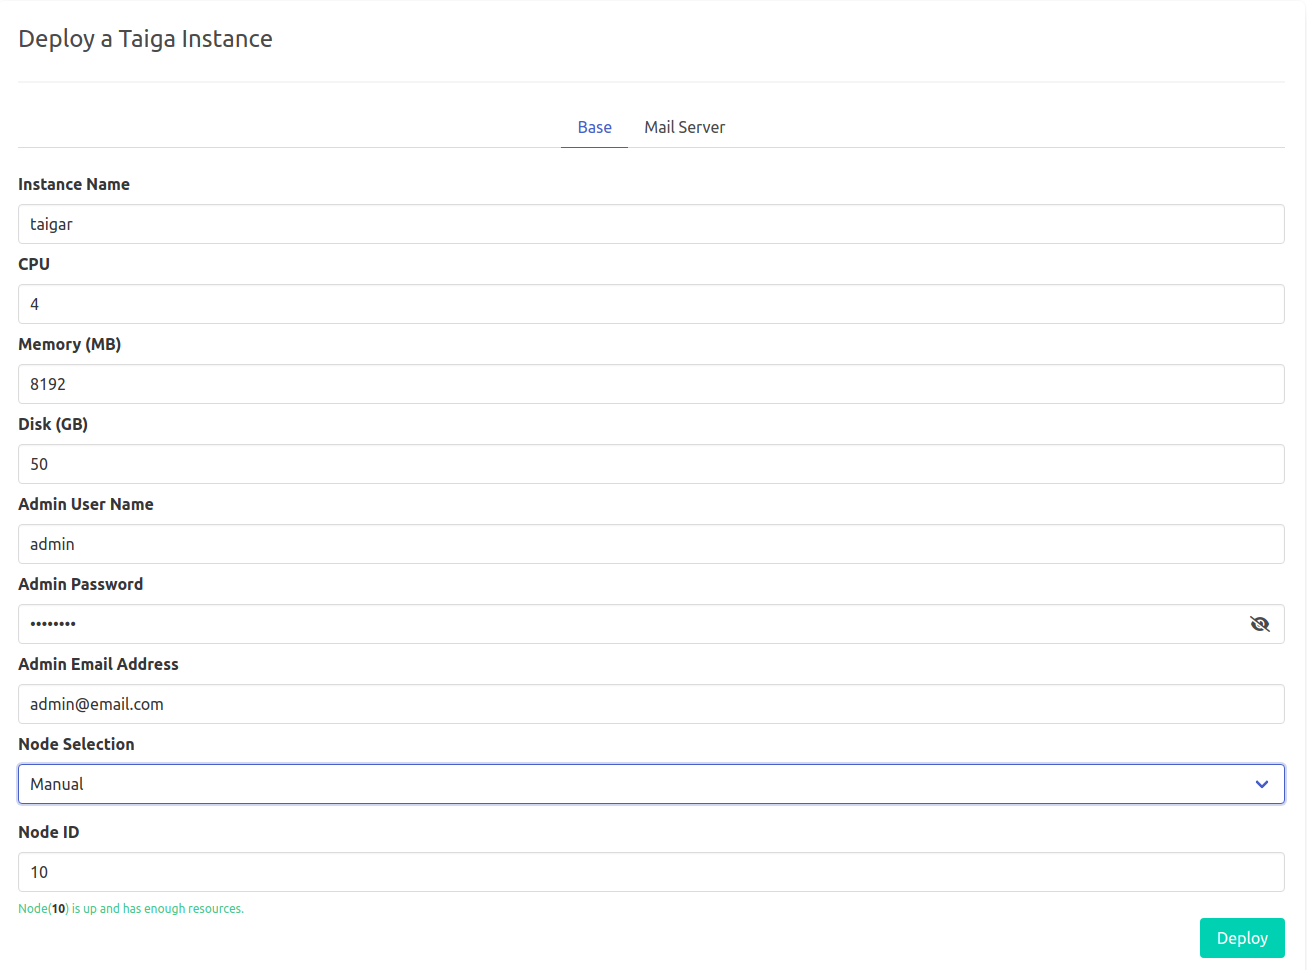Image resolution: width=1307 pixels, height=970 pixels.
Task: Click into the CPU input field
Action: [650, 304]
